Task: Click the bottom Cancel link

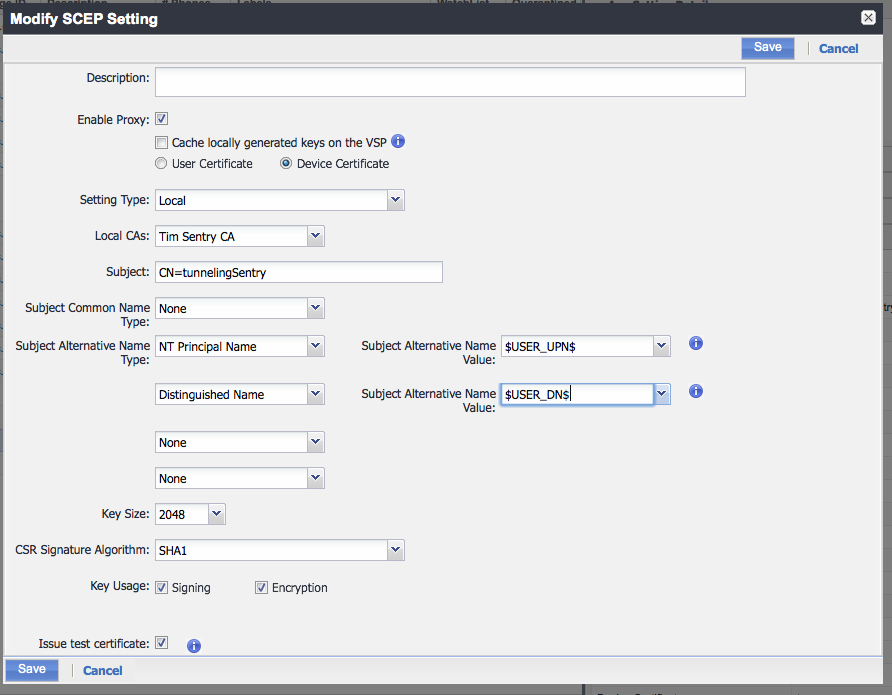Action: coord(103,670)
